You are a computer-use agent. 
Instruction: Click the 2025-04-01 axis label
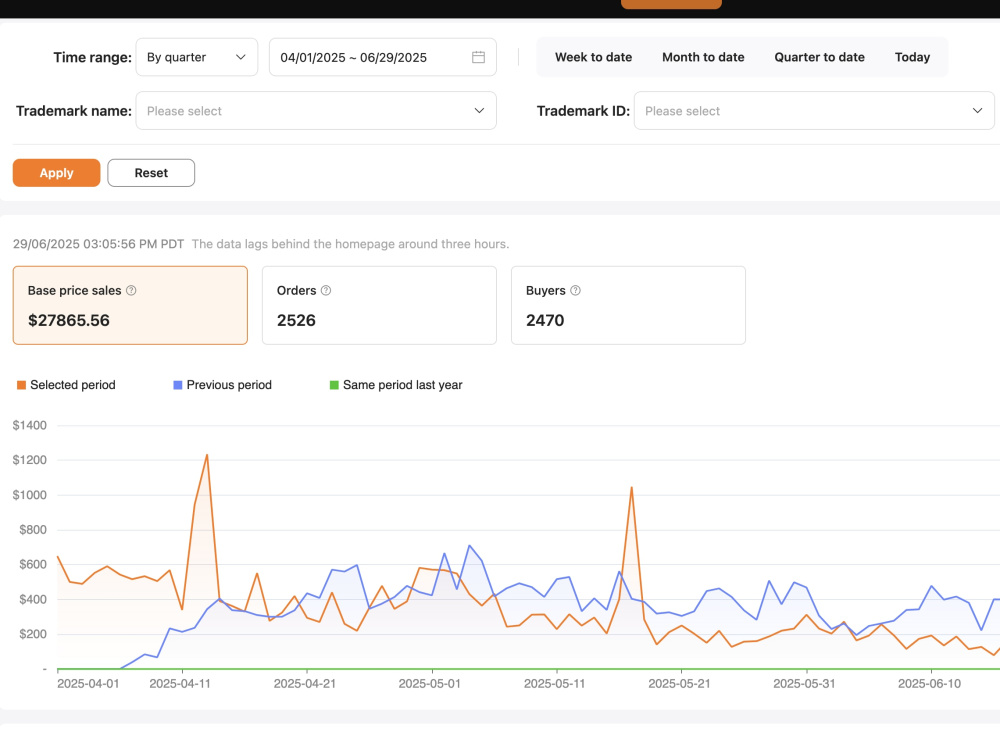click(88, 684)
